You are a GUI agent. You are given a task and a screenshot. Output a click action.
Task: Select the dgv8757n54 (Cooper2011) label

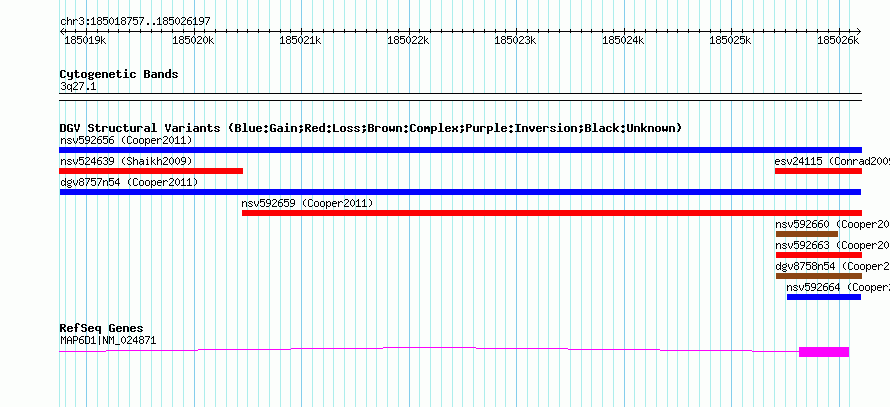[x=129, y=182]
